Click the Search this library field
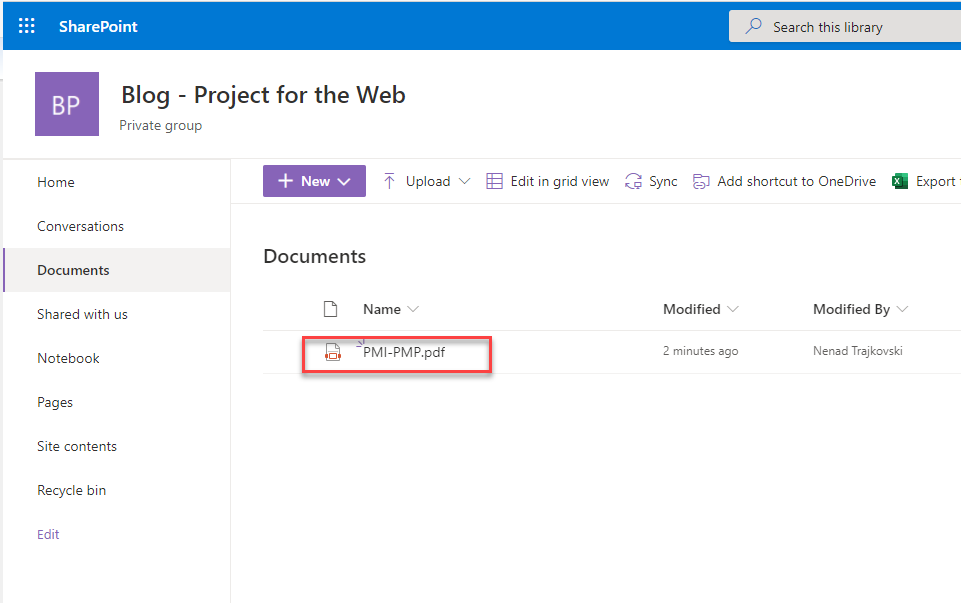Viewport: 961px width, 603px height. 850,27
